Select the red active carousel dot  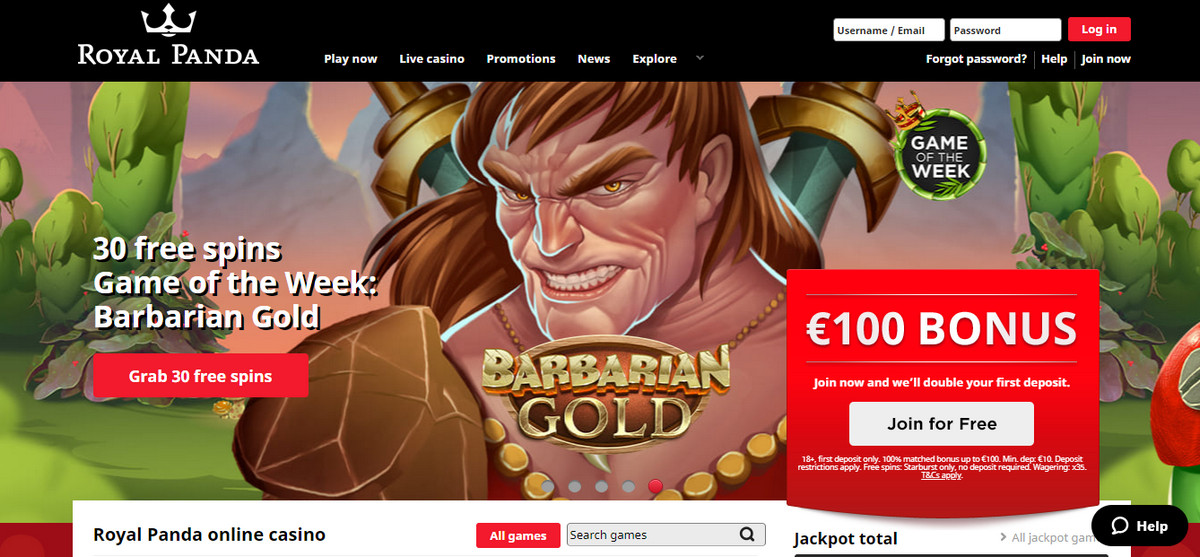[655, 487]
